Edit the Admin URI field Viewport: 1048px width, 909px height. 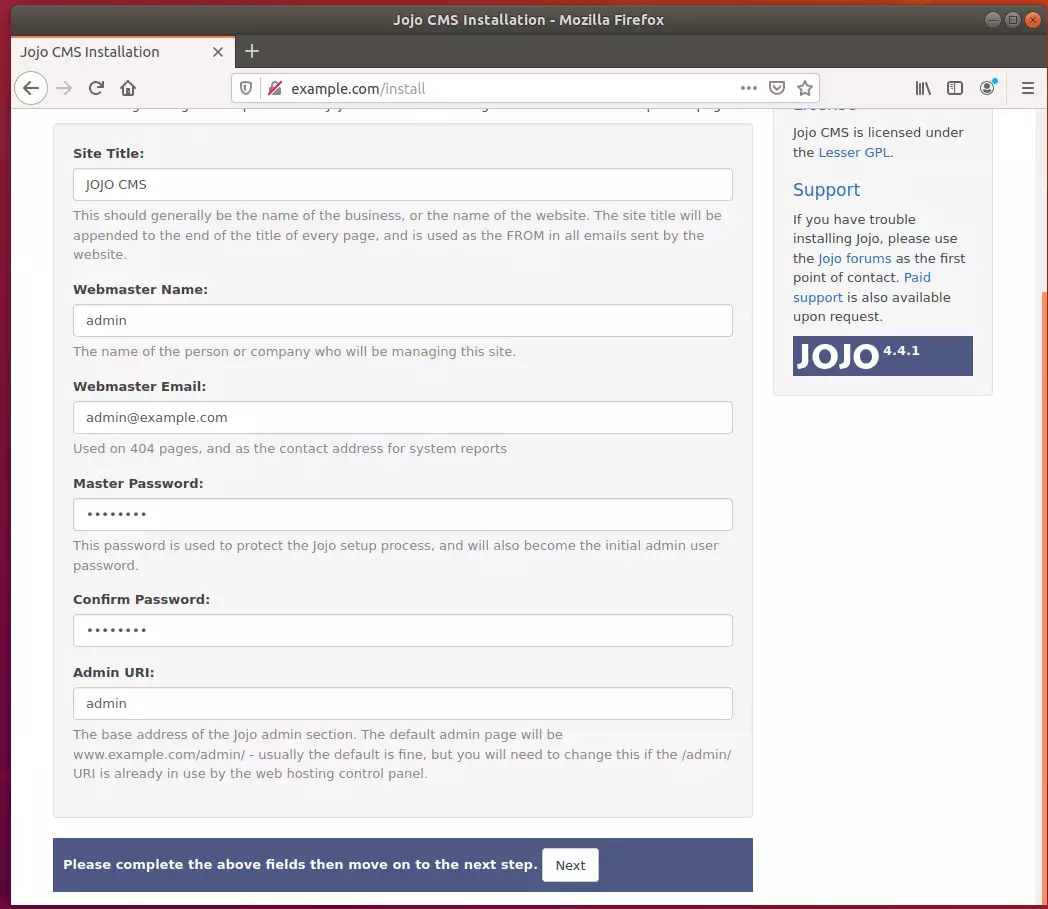point(402,703)
